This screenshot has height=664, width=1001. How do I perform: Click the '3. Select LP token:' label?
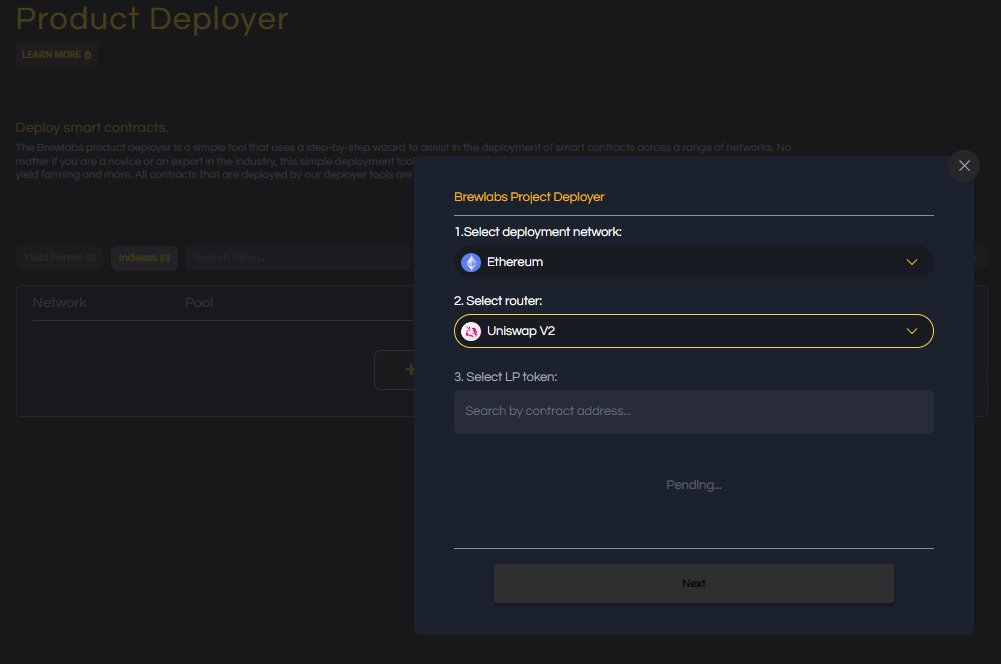click(x=505, y=377)
